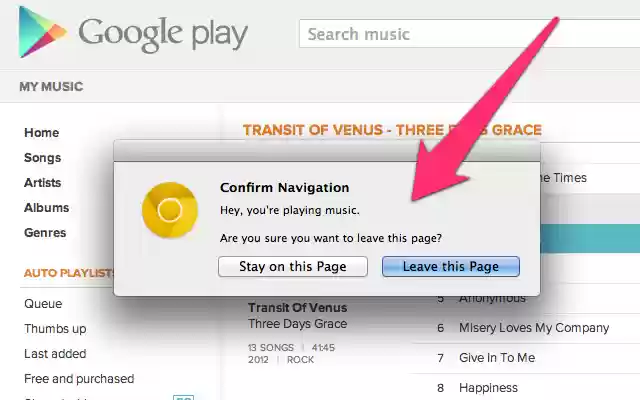Viewport: 640px width, 400px height.
Task: Select the 'Thumbs up' playlist
Action: 55,329
